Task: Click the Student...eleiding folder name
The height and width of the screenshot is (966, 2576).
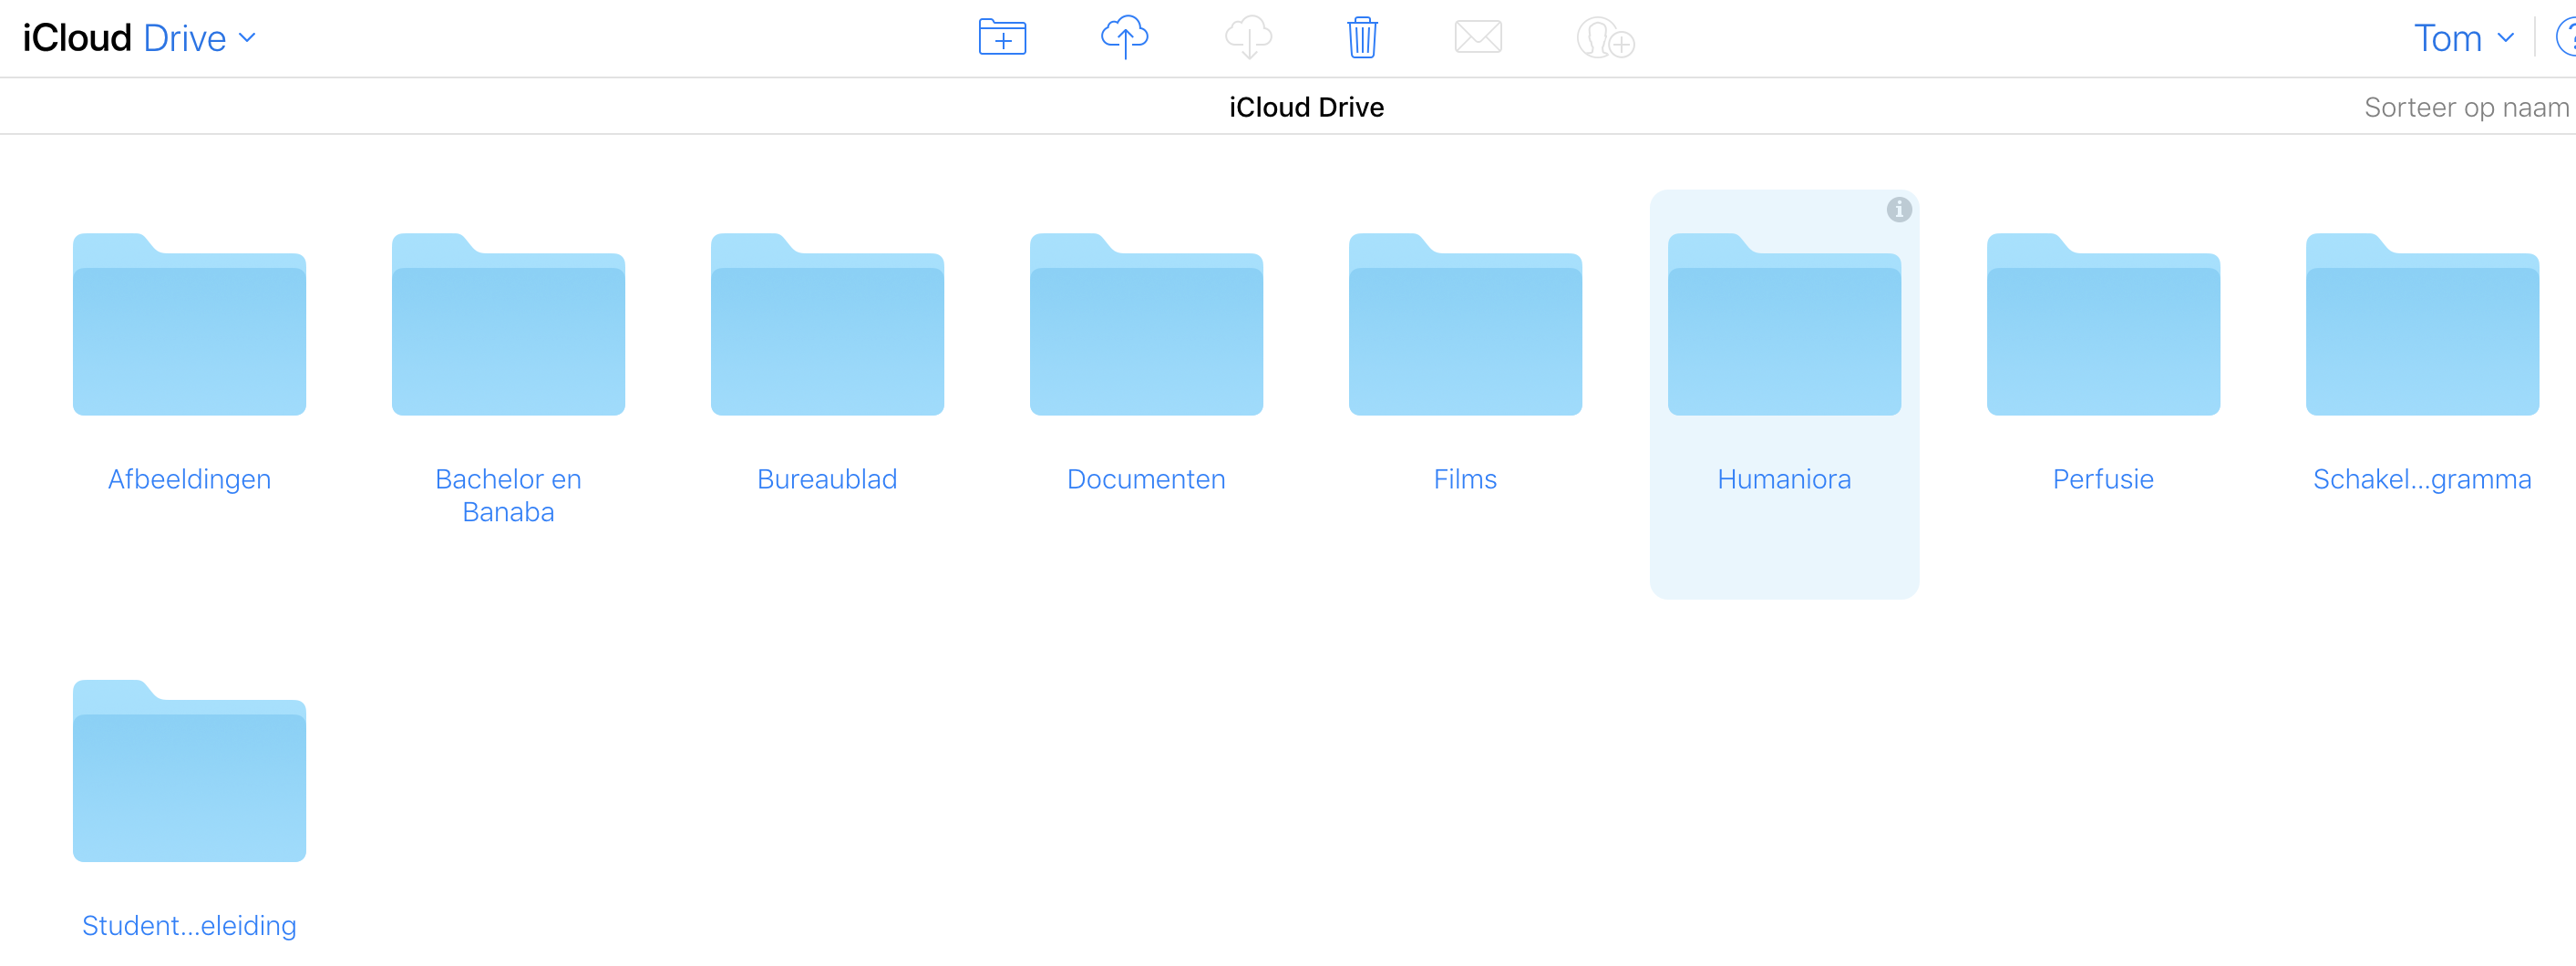Action: [189, 926]
